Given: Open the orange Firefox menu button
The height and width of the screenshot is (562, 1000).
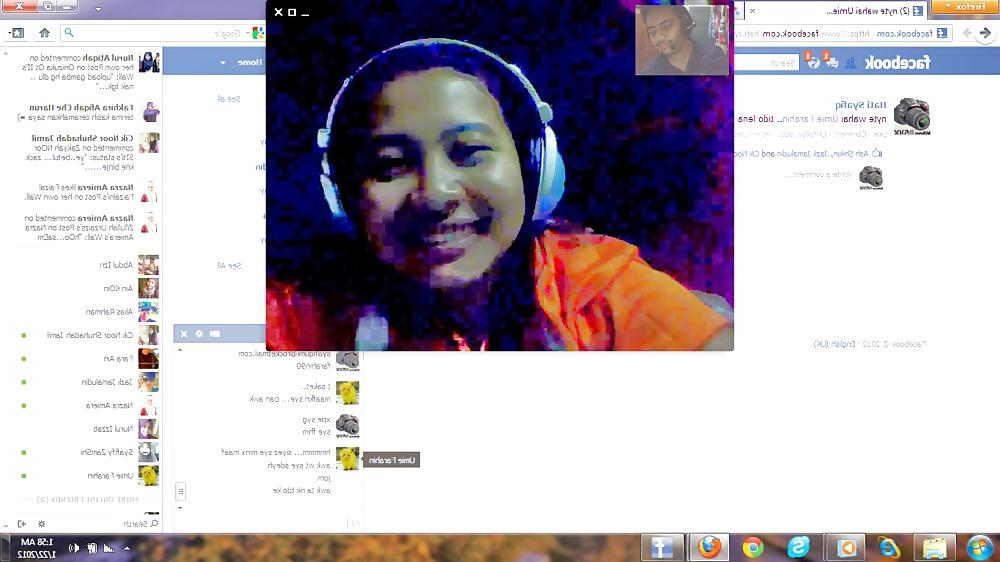Looking at the screenshot, I should [966, 7].
